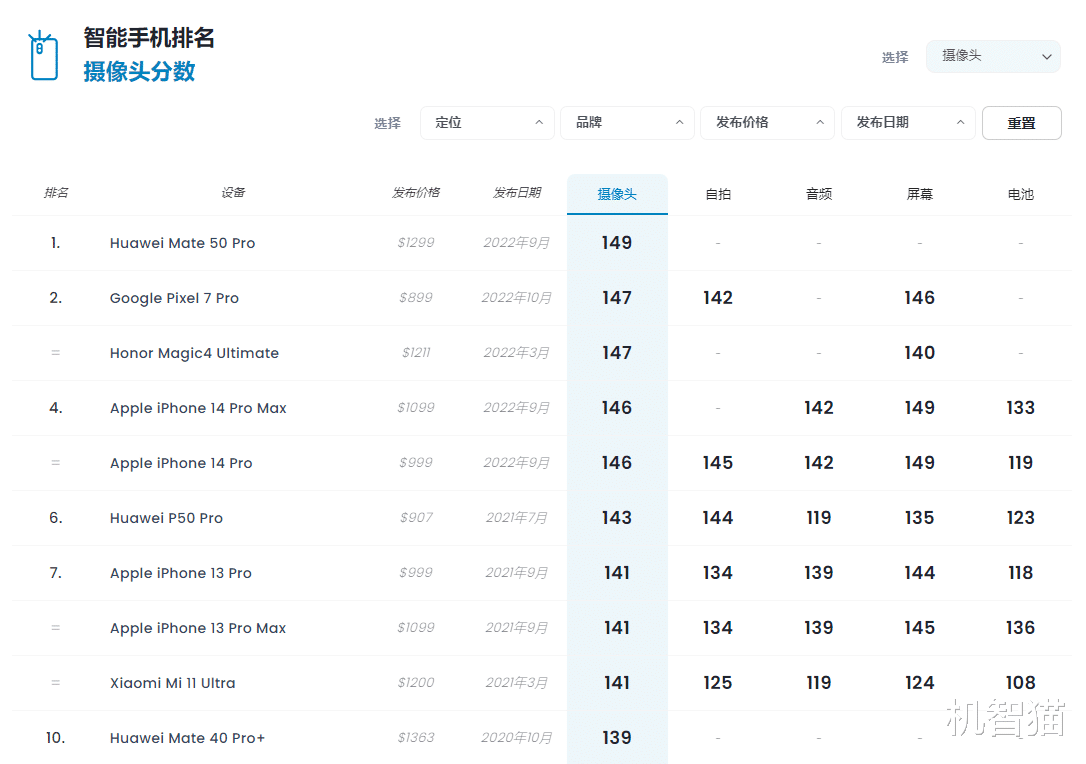The height and width of the screenshot is (764, 1086).
Task: Switch to the 音频 column tab
Action: [819, 195]
